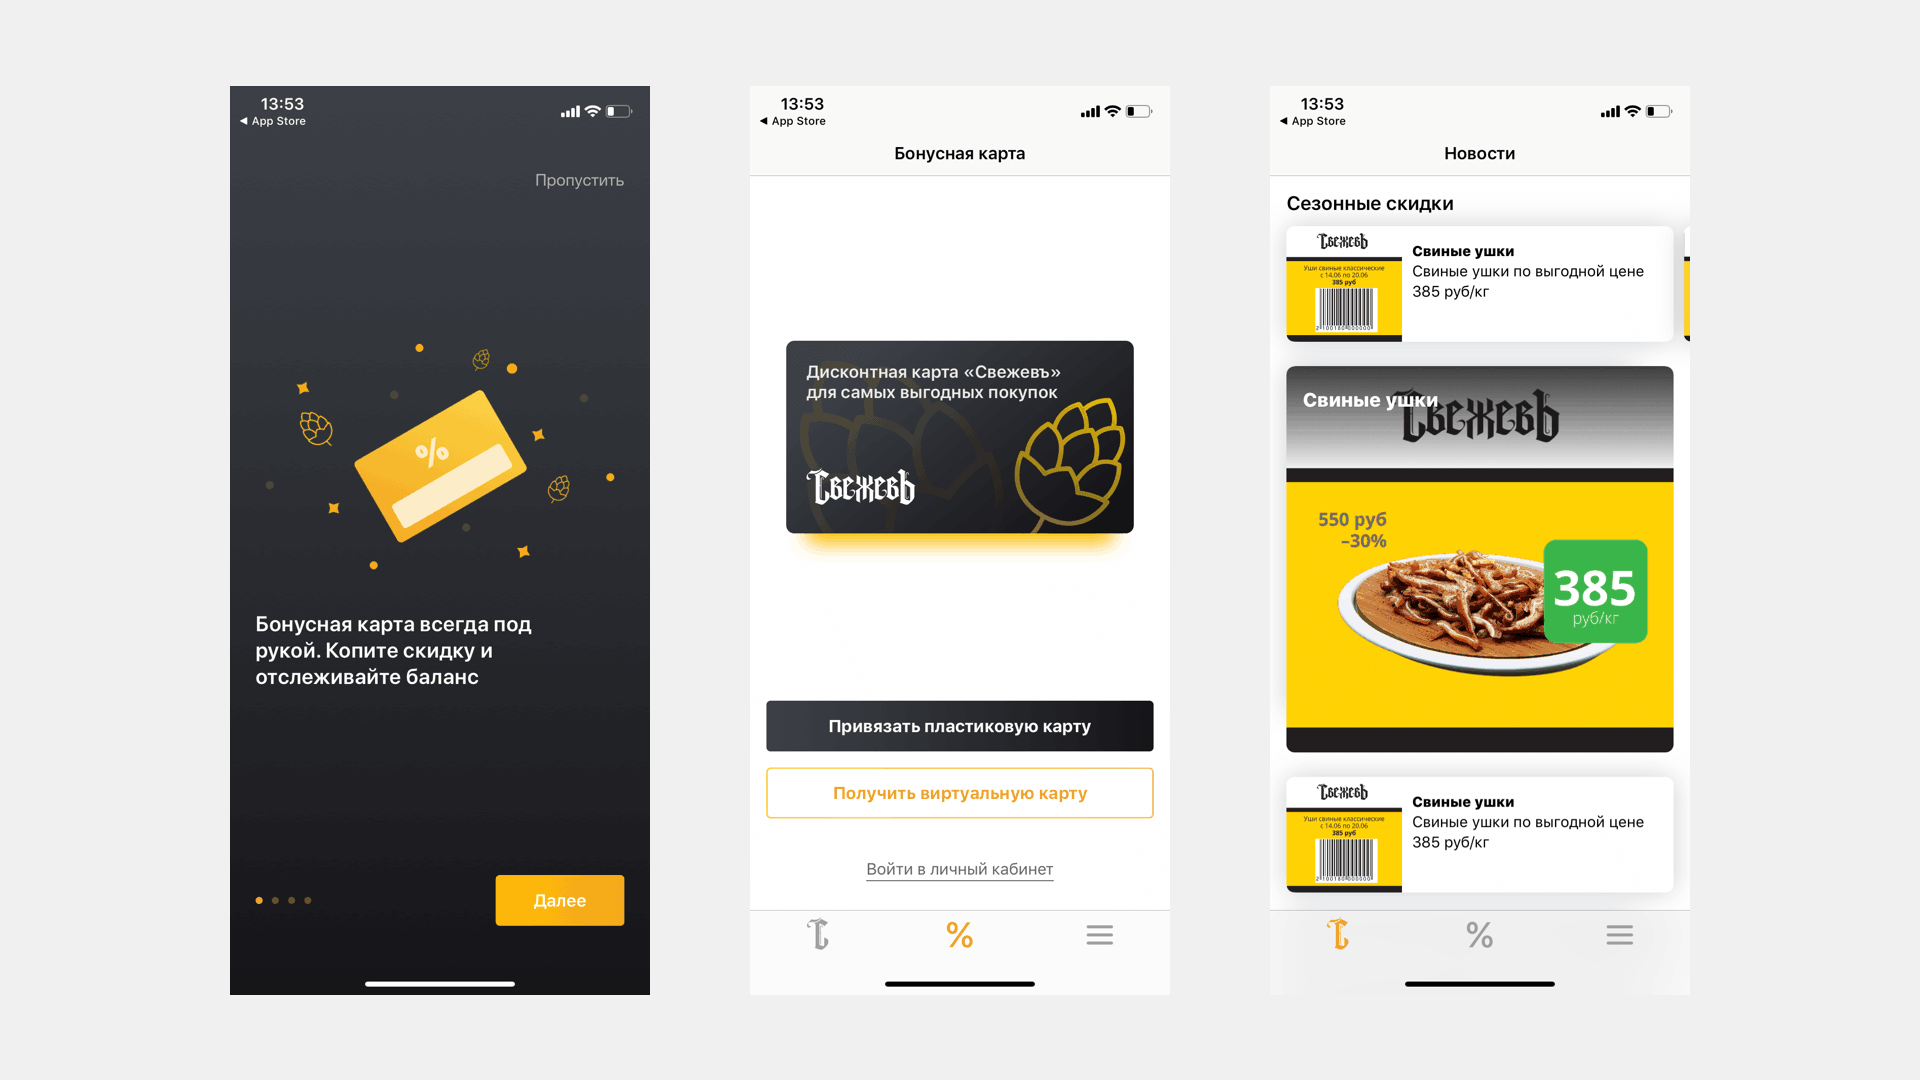
Task: Tap 'Получить виртуальную карту' outline button
Action: 959,793
